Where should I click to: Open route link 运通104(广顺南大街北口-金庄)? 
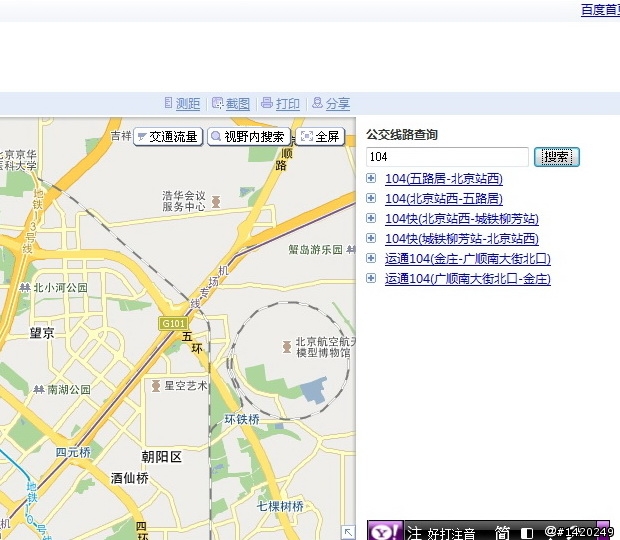pyautogui.click(x=468, y=279)
